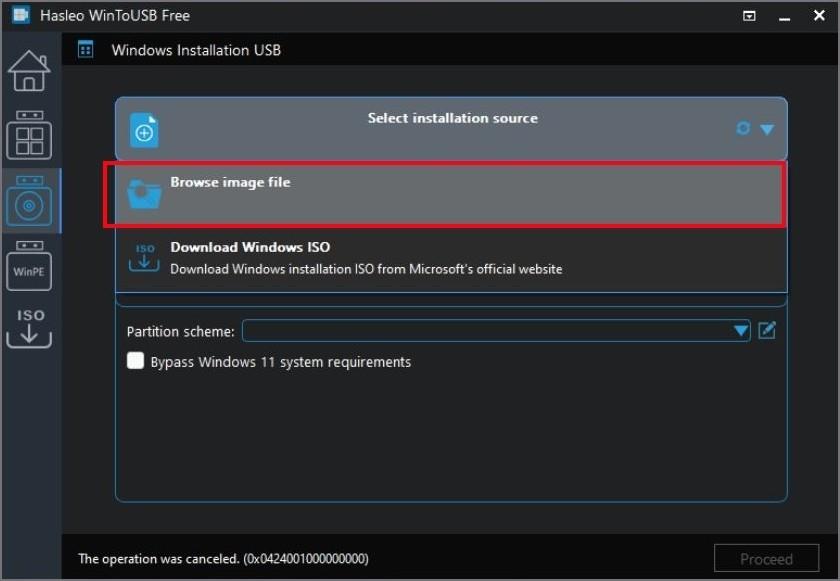Choose Download Windows ISO option
This screenshot has width=840, height=581.
click(x=451, y=259)
